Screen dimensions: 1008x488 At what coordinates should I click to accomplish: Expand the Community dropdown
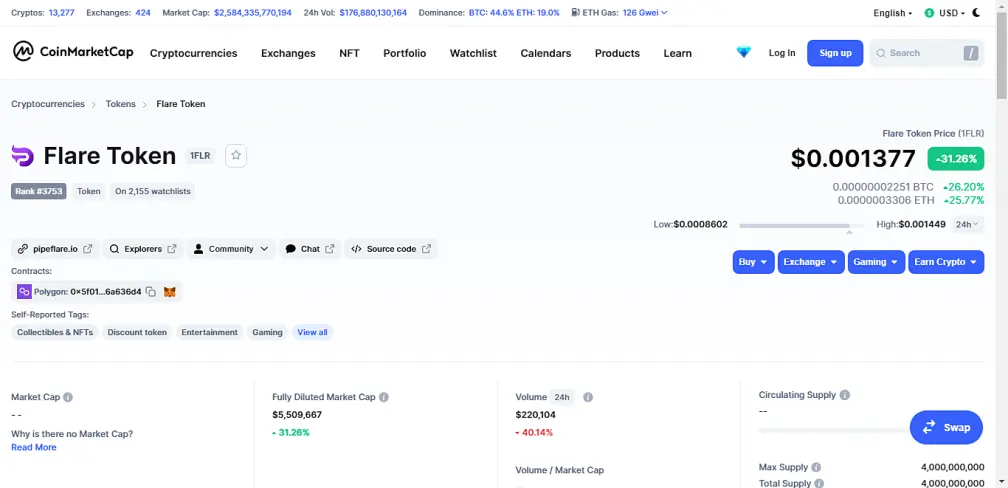tap(231, 249)
